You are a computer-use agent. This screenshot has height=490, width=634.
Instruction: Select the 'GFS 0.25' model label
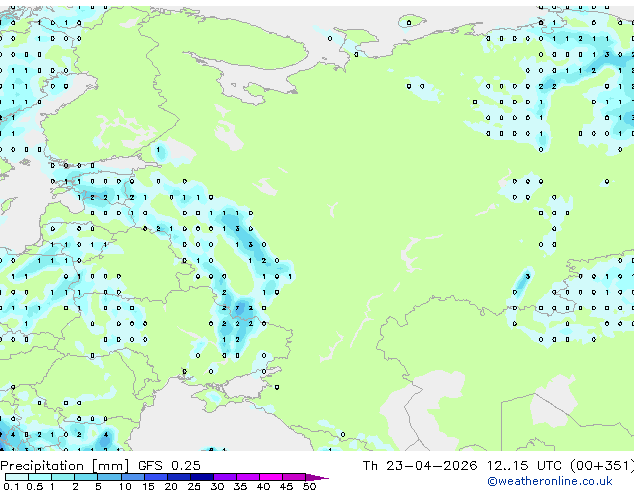(x=169, y=466)
